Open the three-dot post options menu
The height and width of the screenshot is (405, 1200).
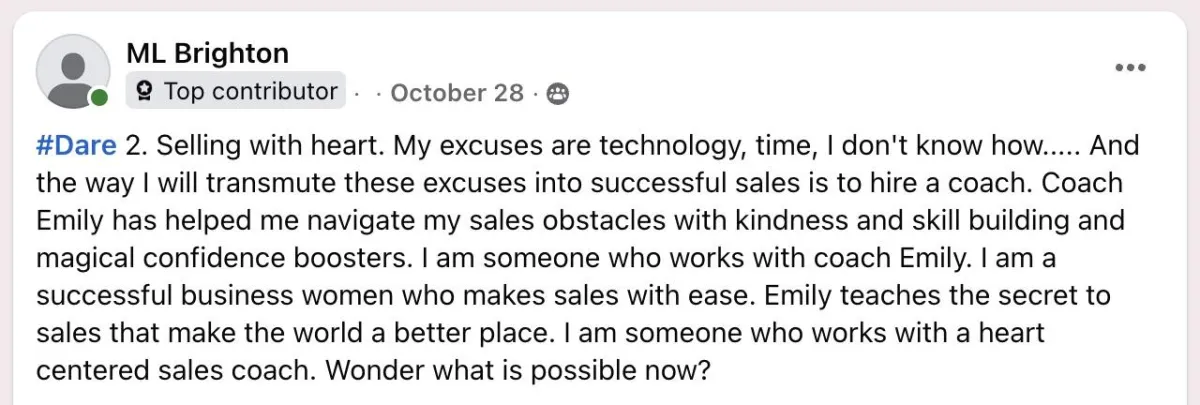[1130, 68]
